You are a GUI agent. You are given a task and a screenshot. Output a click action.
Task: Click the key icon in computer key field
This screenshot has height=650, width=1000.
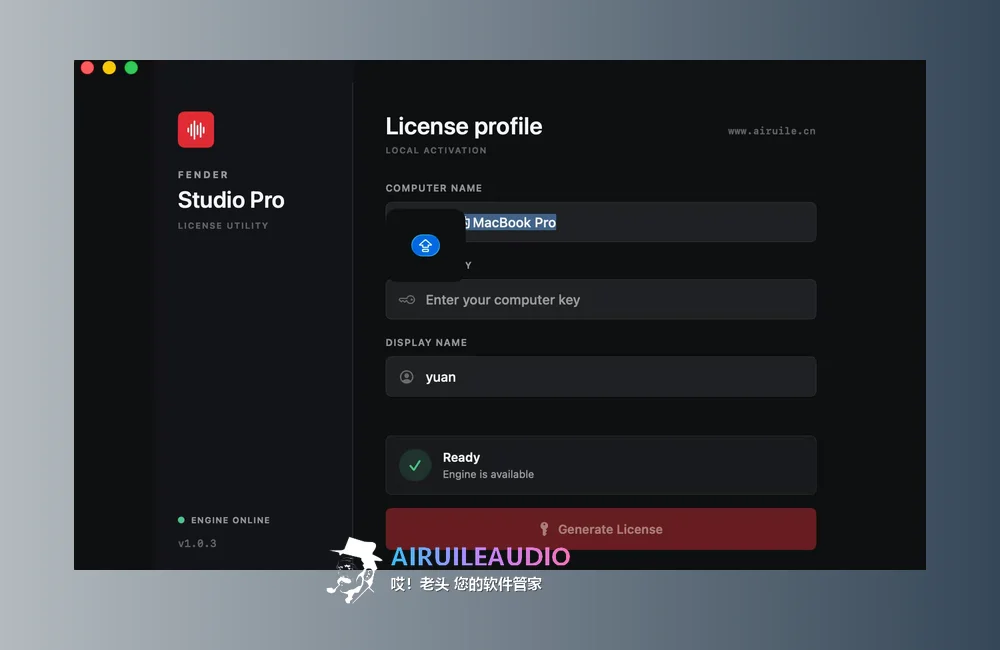[x=406, y=300]
